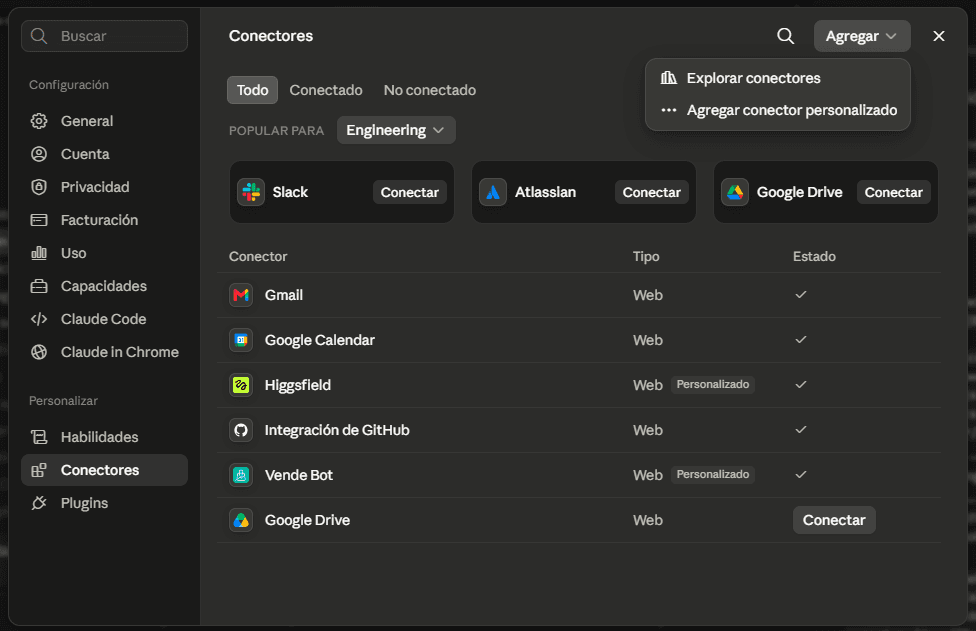The image size is (976, 631).
Task: Switch to the No conectado tab
Action: (429, 90)
